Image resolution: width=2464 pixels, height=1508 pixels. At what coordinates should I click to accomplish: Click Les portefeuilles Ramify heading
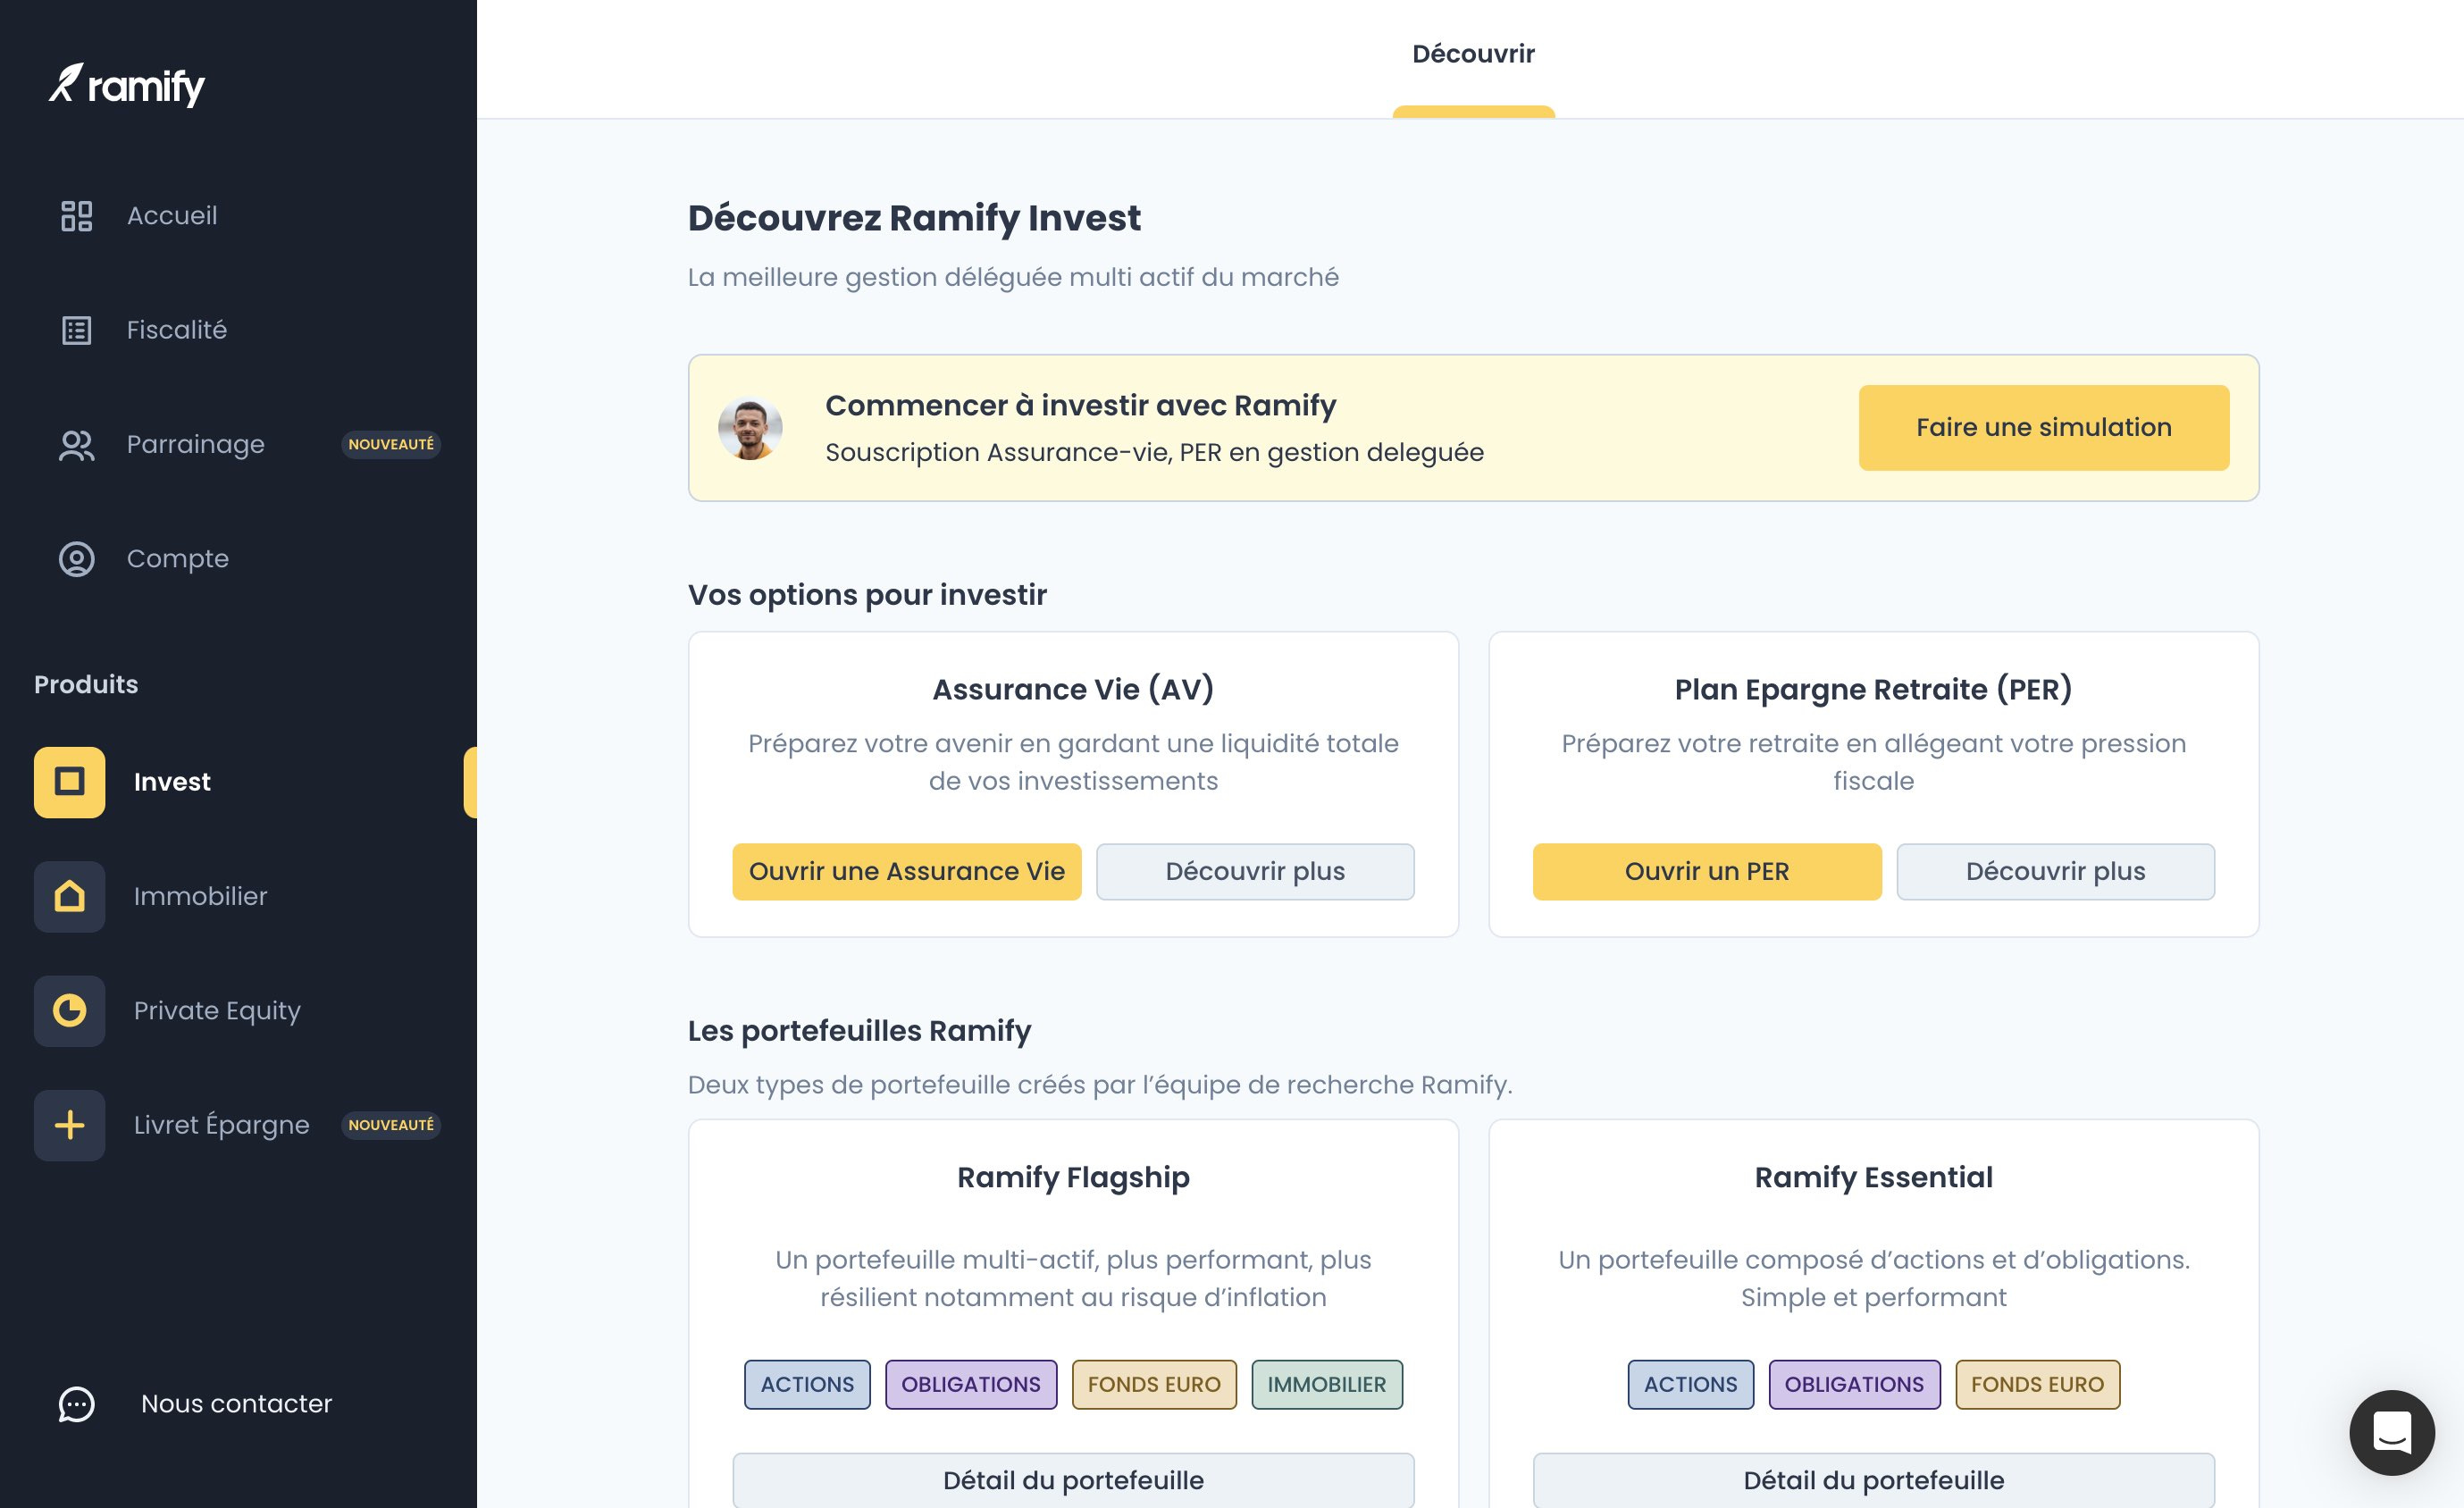pyautogui.click(x=859, y=1032)
